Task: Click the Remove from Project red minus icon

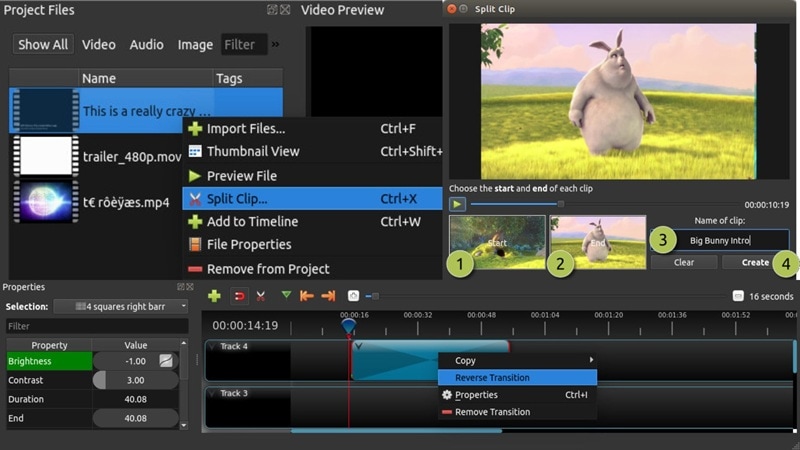Action: point(195,269)
